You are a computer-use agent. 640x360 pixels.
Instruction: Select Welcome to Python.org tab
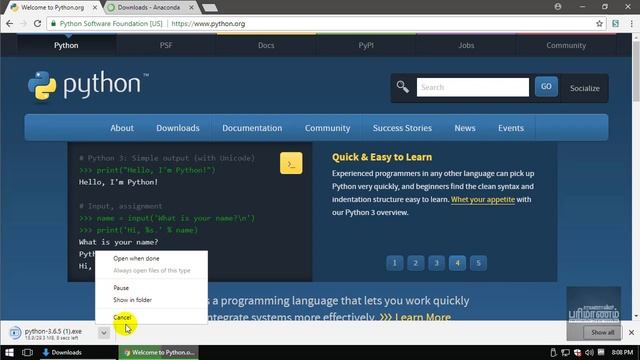click(53, 7)
